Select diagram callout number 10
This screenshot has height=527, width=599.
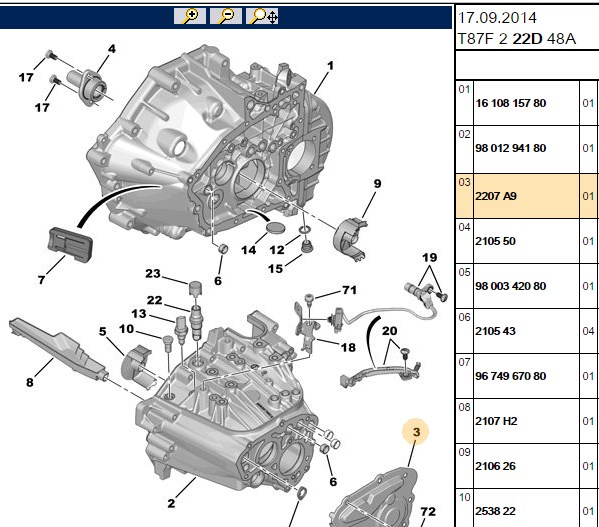click(126, 329)
